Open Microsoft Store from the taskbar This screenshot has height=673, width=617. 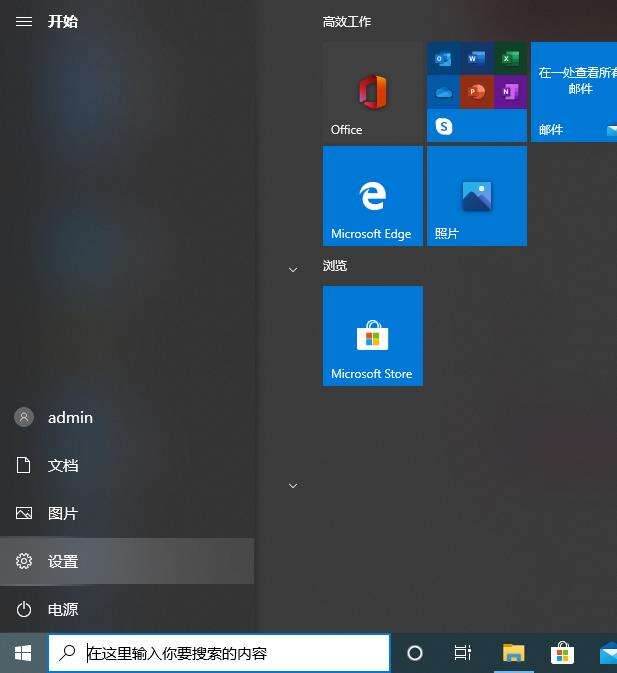(562, 653)
